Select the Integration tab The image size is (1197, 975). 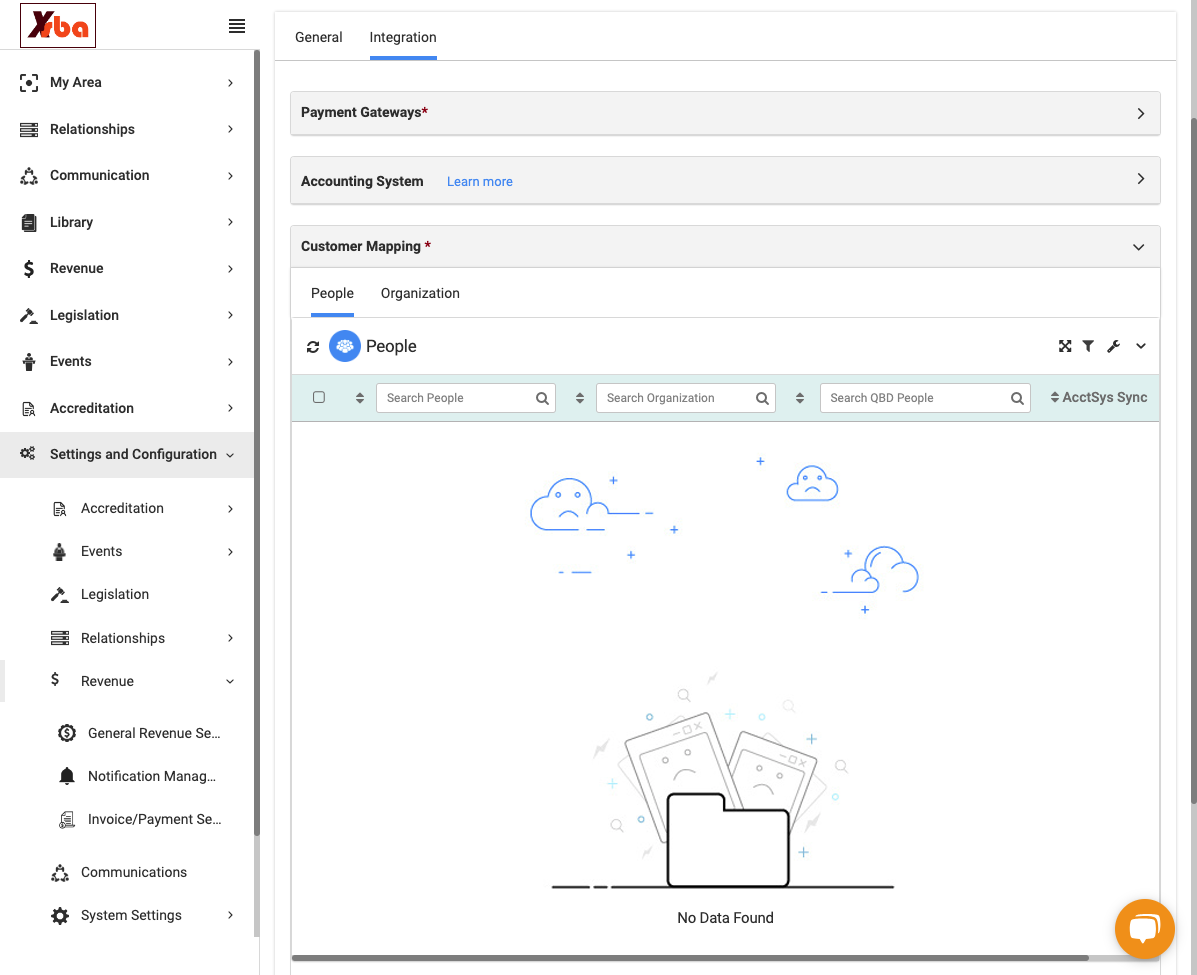(403, 37)
